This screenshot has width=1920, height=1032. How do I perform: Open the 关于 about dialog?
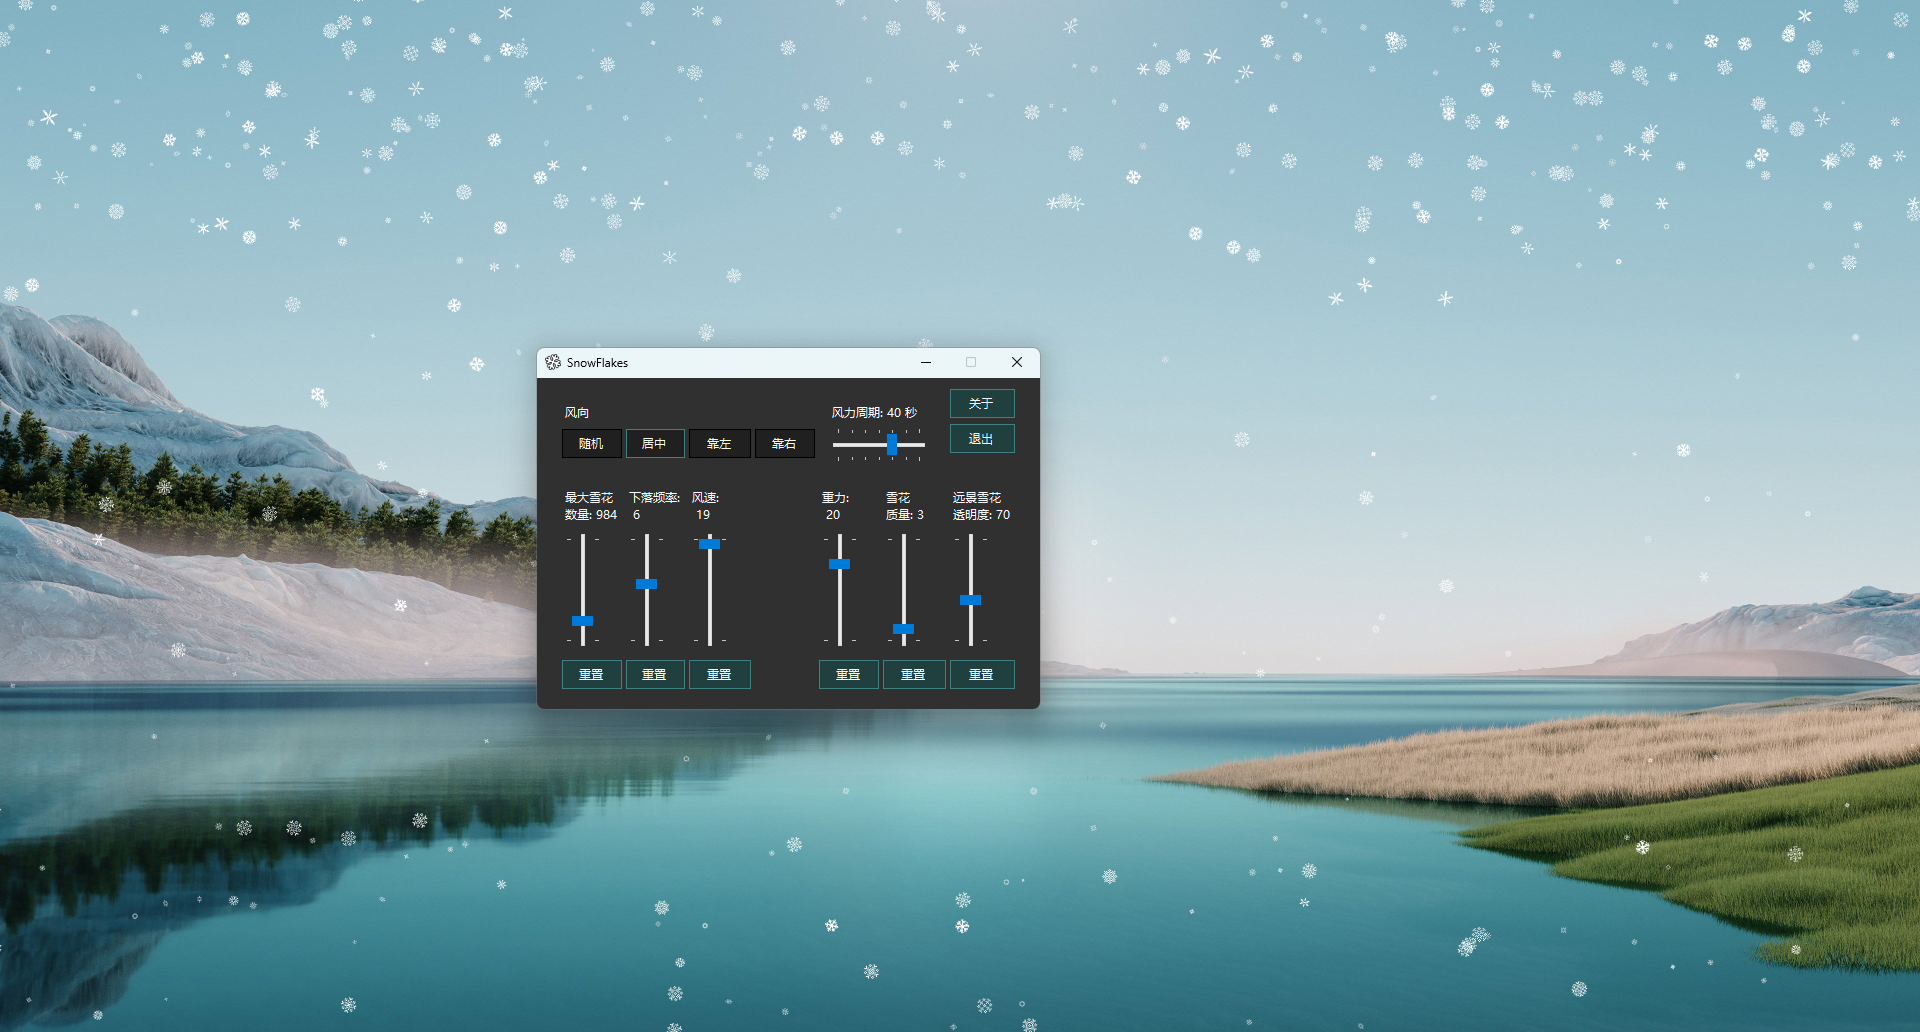pyautogui.click(x=982, y=403)
